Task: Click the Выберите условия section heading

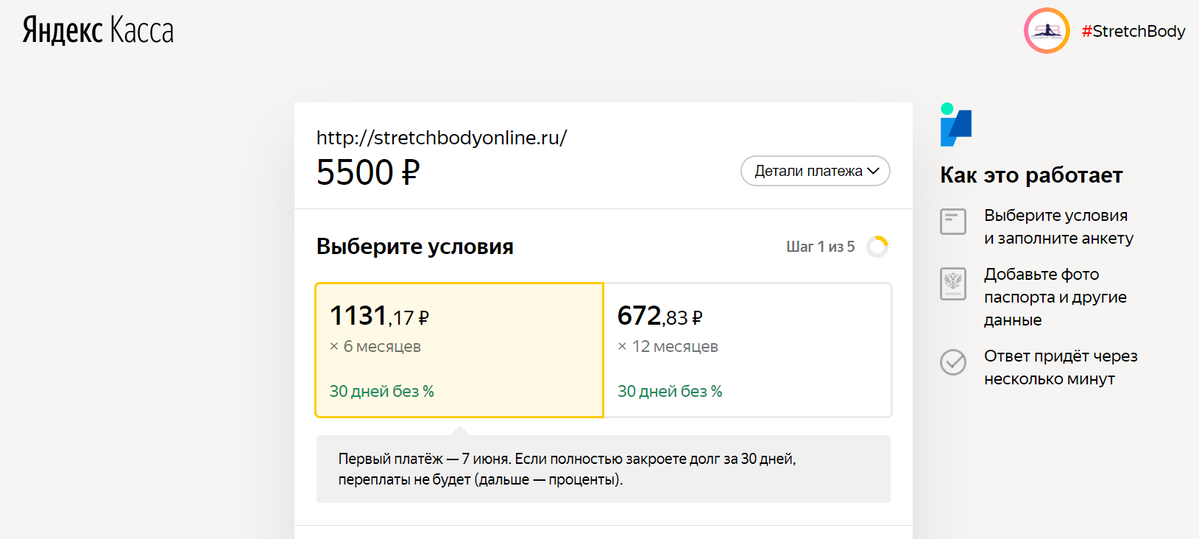Action: point(414,247)
